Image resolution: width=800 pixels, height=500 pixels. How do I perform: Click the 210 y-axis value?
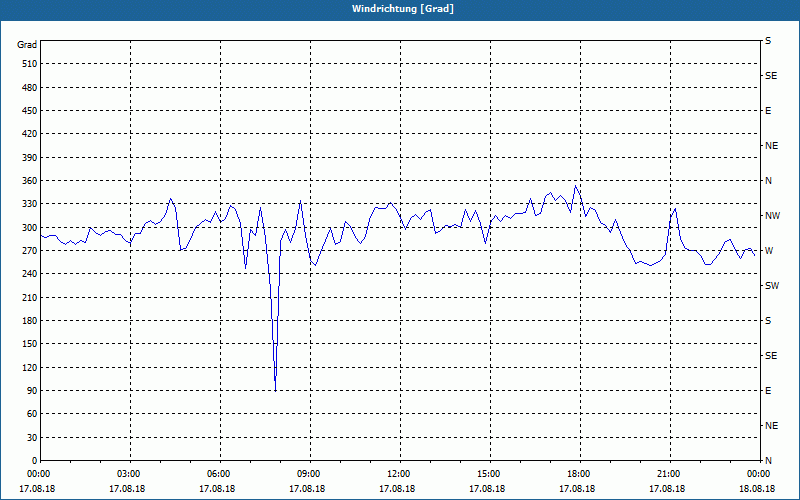pyautogui.click(x=30, y=297)
